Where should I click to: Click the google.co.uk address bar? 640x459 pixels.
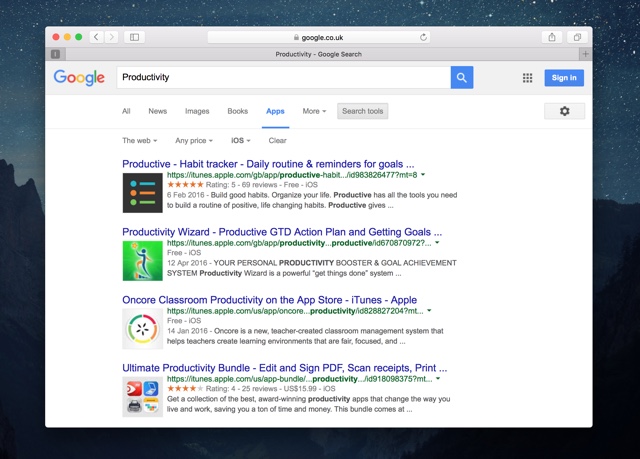coord(318,37)
